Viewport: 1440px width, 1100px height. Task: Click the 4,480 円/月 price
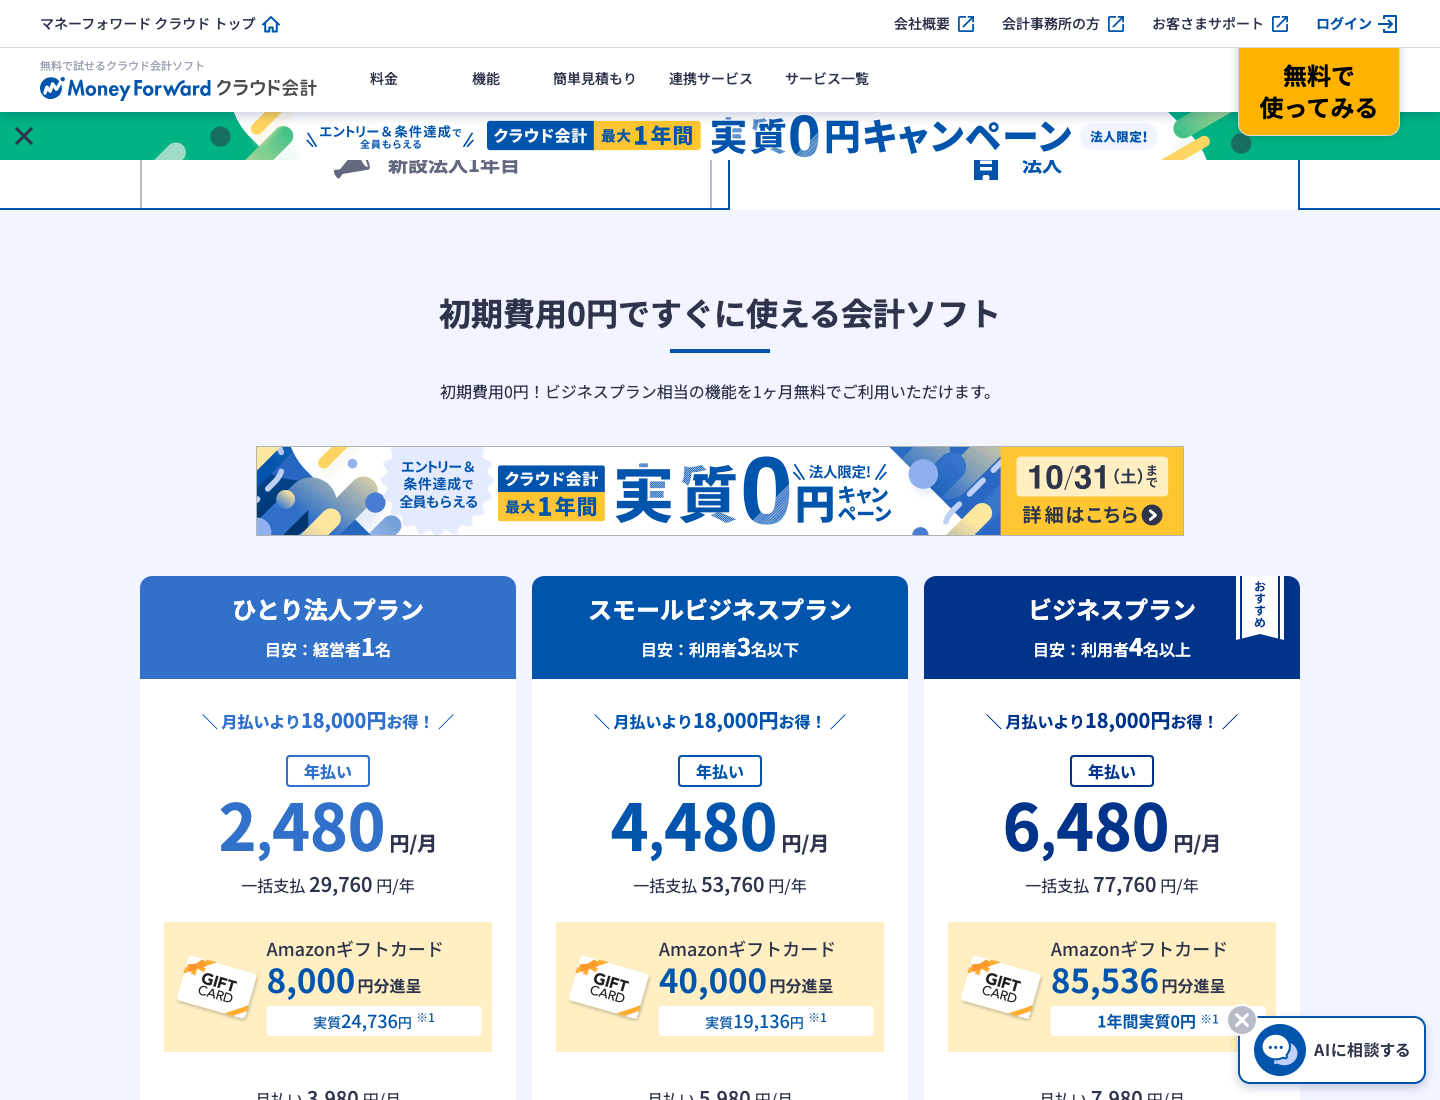coord(720,829)
